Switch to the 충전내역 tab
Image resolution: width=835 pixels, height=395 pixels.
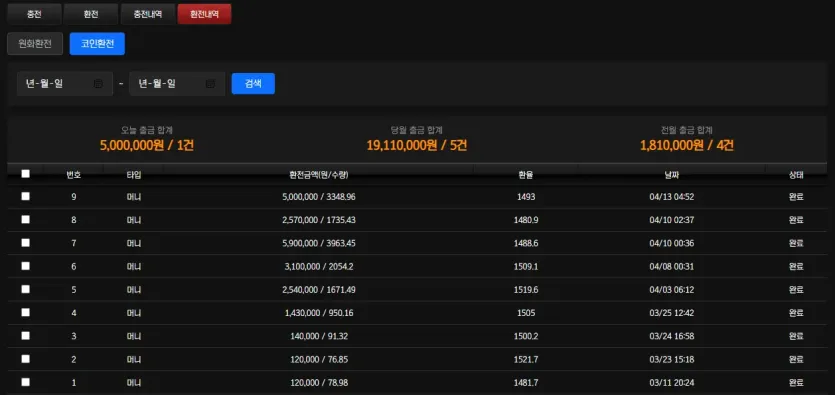coord(148,14)
